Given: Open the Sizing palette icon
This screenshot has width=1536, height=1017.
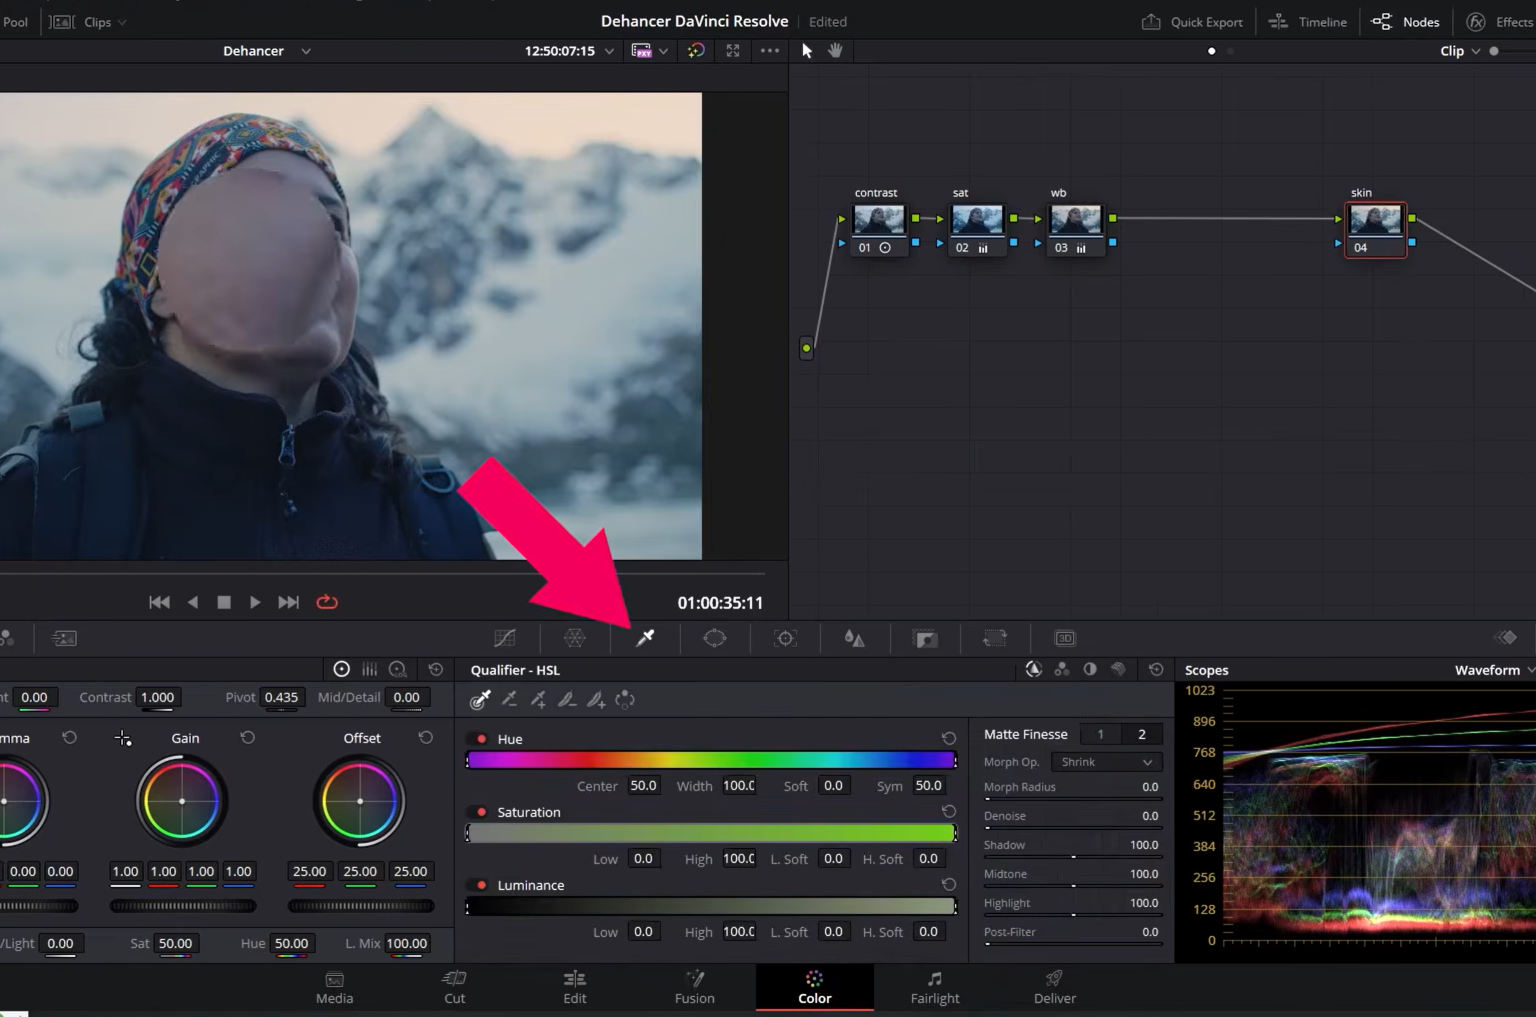Looking at the screenshot, I should click(x=995, y=638).
